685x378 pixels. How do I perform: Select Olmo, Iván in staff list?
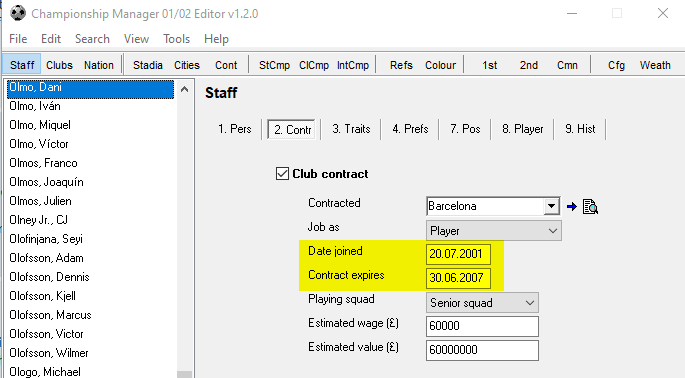[x=91, y=106]
